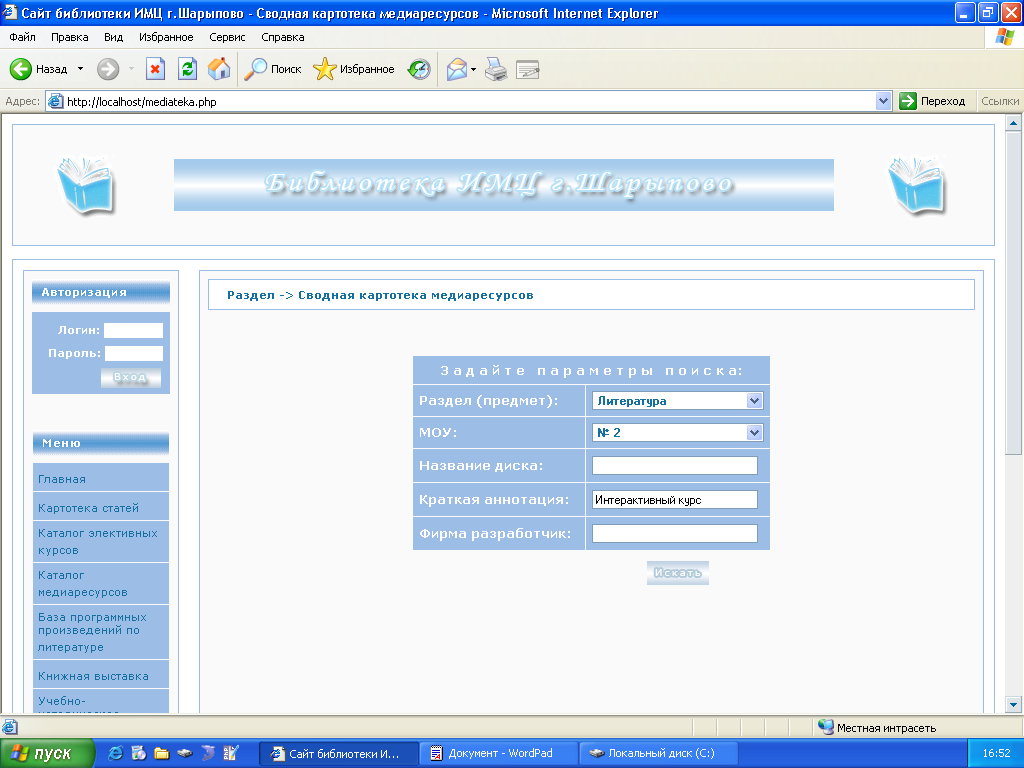Open the Mail envelope icon
This screenshot has height=768, width=1024.
pyautogui.click(x=457, y=69)
